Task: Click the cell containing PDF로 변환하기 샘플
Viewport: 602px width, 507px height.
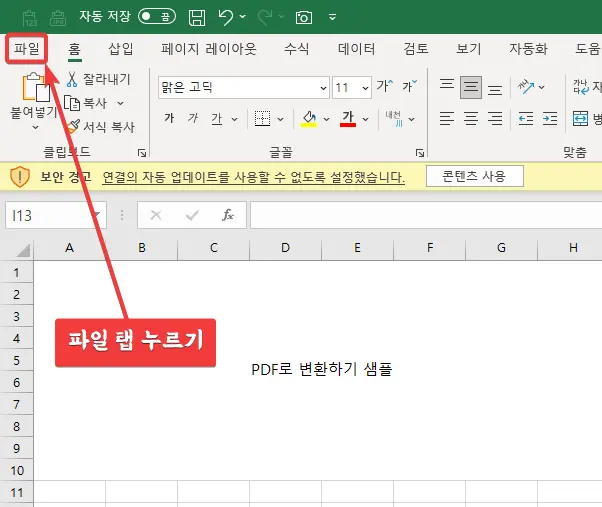Action: [321, 369]
